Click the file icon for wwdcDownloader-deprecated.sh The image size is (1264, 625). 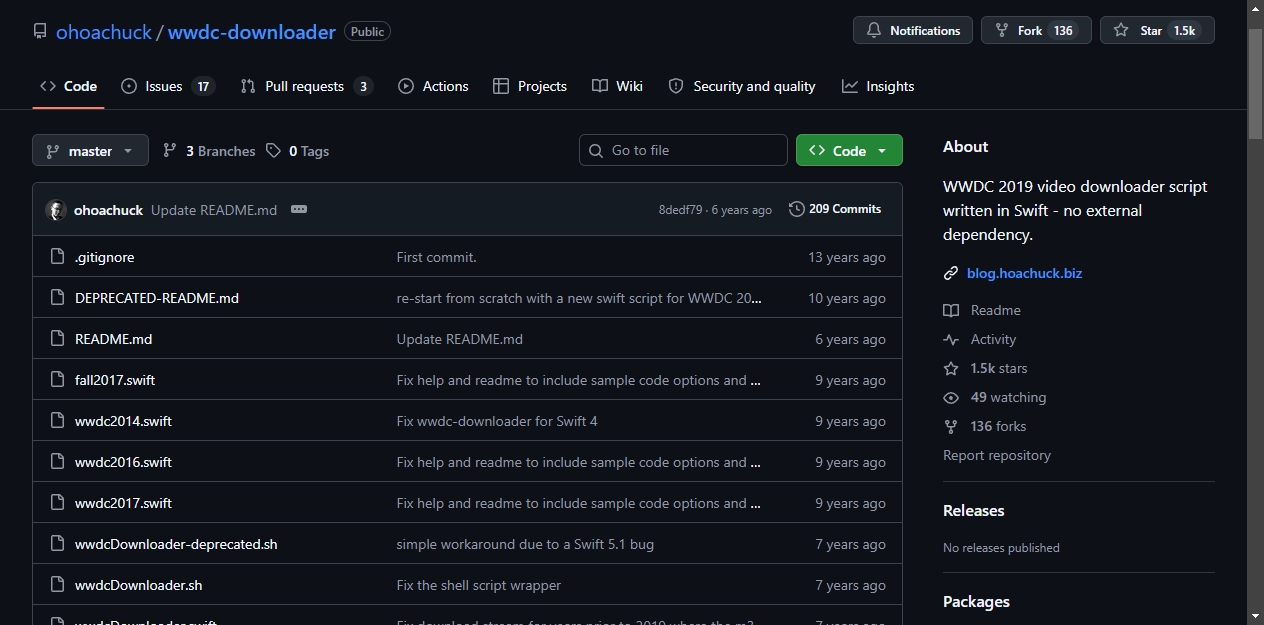[57, 544]
